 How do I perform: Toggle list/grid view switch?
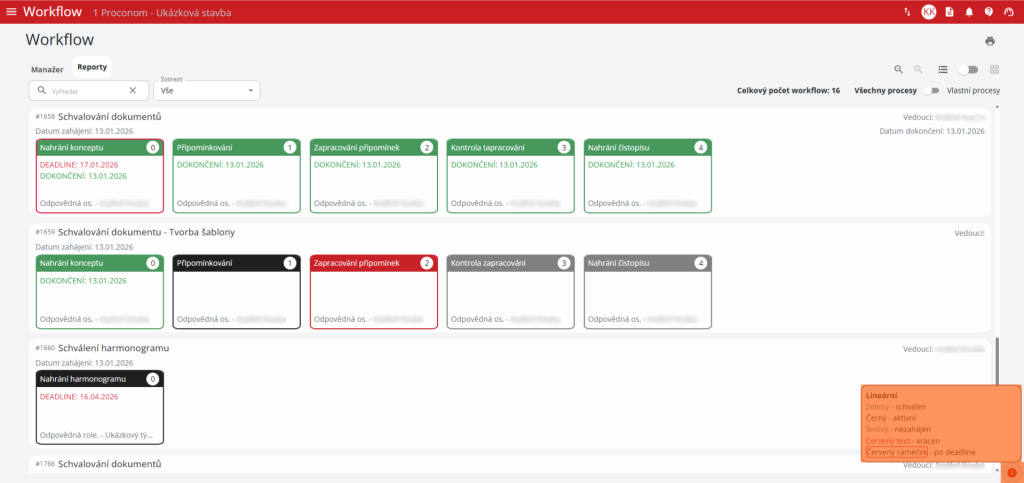(967, 69)
